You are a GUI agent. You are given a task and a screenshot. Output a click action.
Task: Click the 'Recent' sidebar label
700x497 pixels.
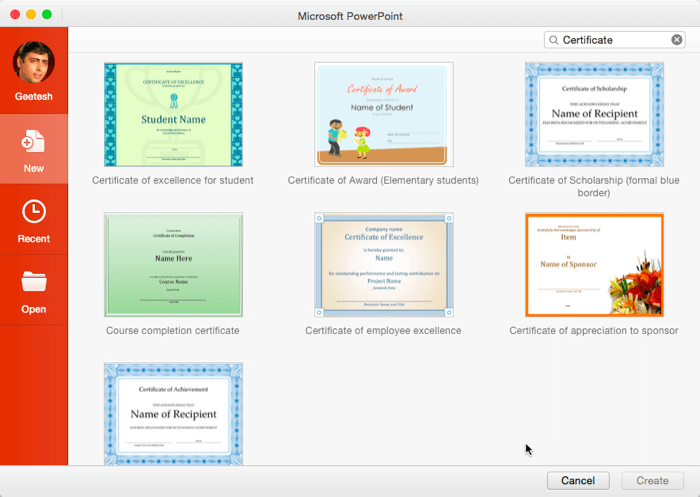[33, 238]
